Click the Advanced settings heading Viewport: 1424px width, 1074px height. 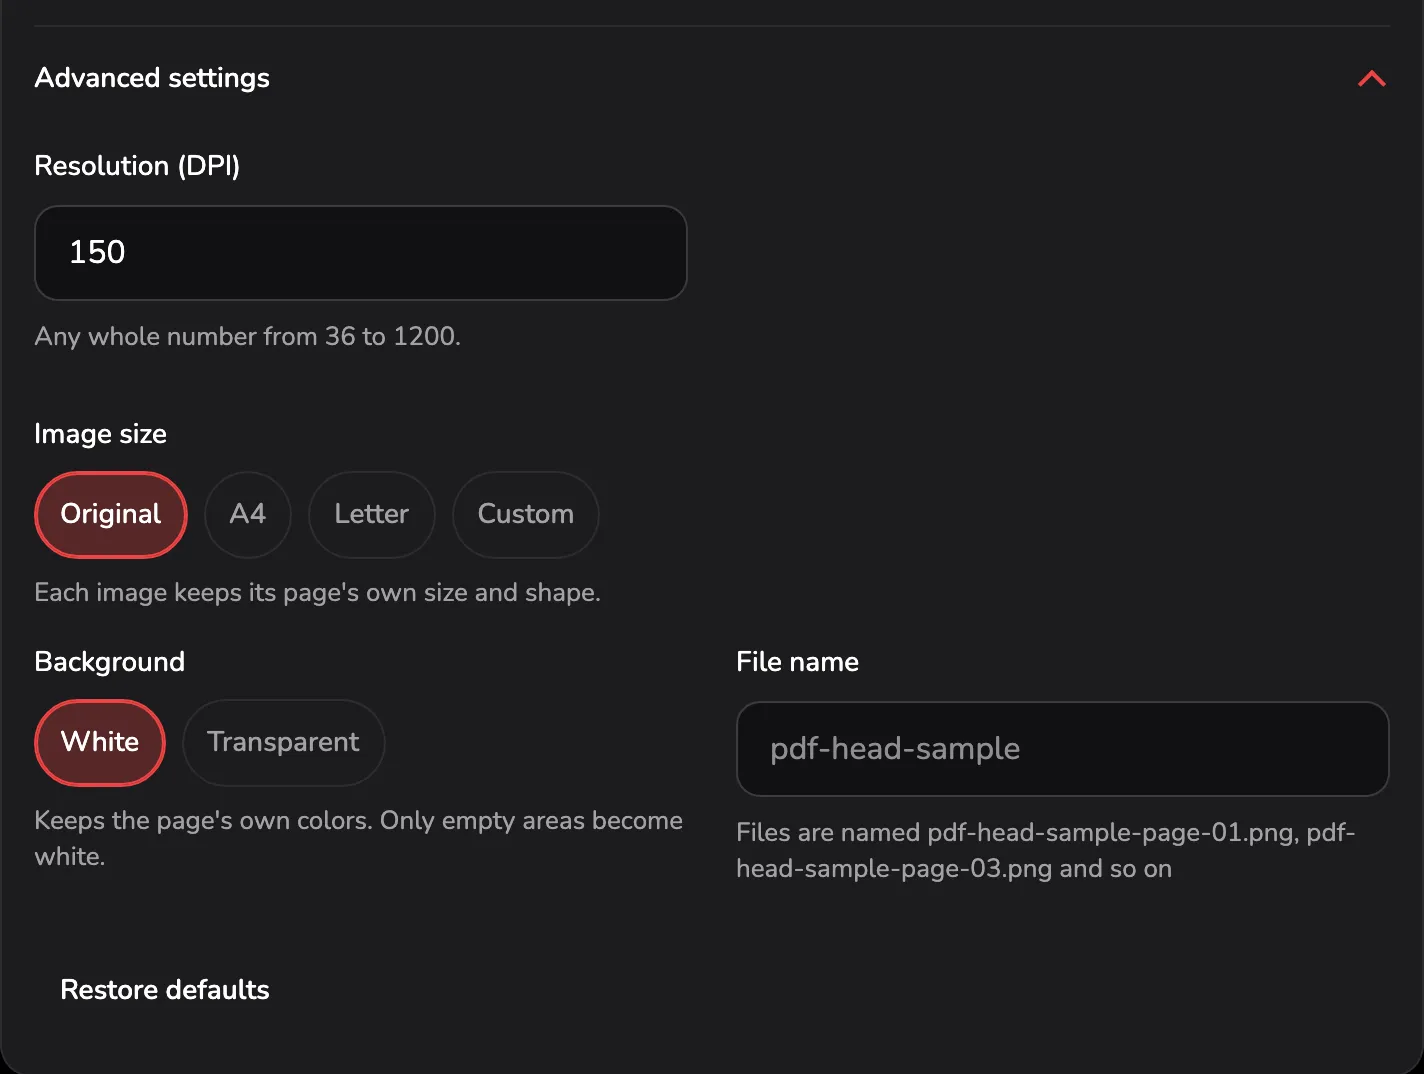pyautogui.click(x=152, y=78)
